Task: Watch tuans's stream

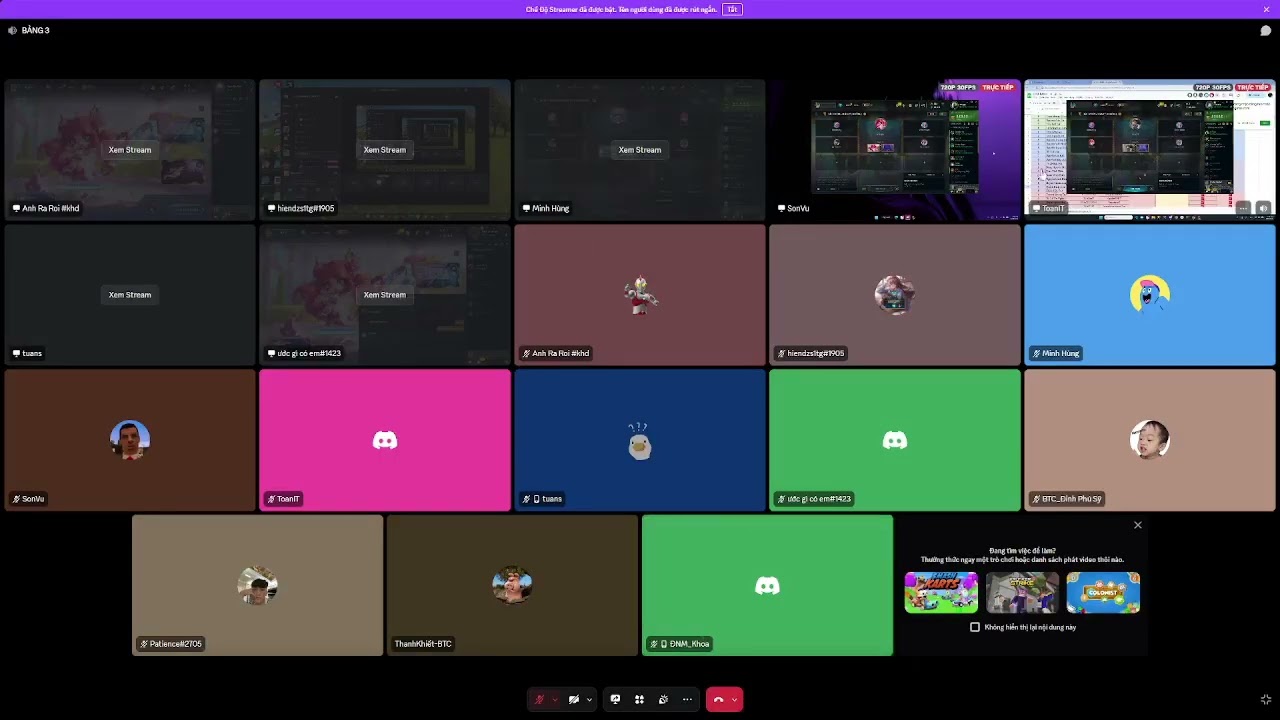Action: tap(130, 295)
